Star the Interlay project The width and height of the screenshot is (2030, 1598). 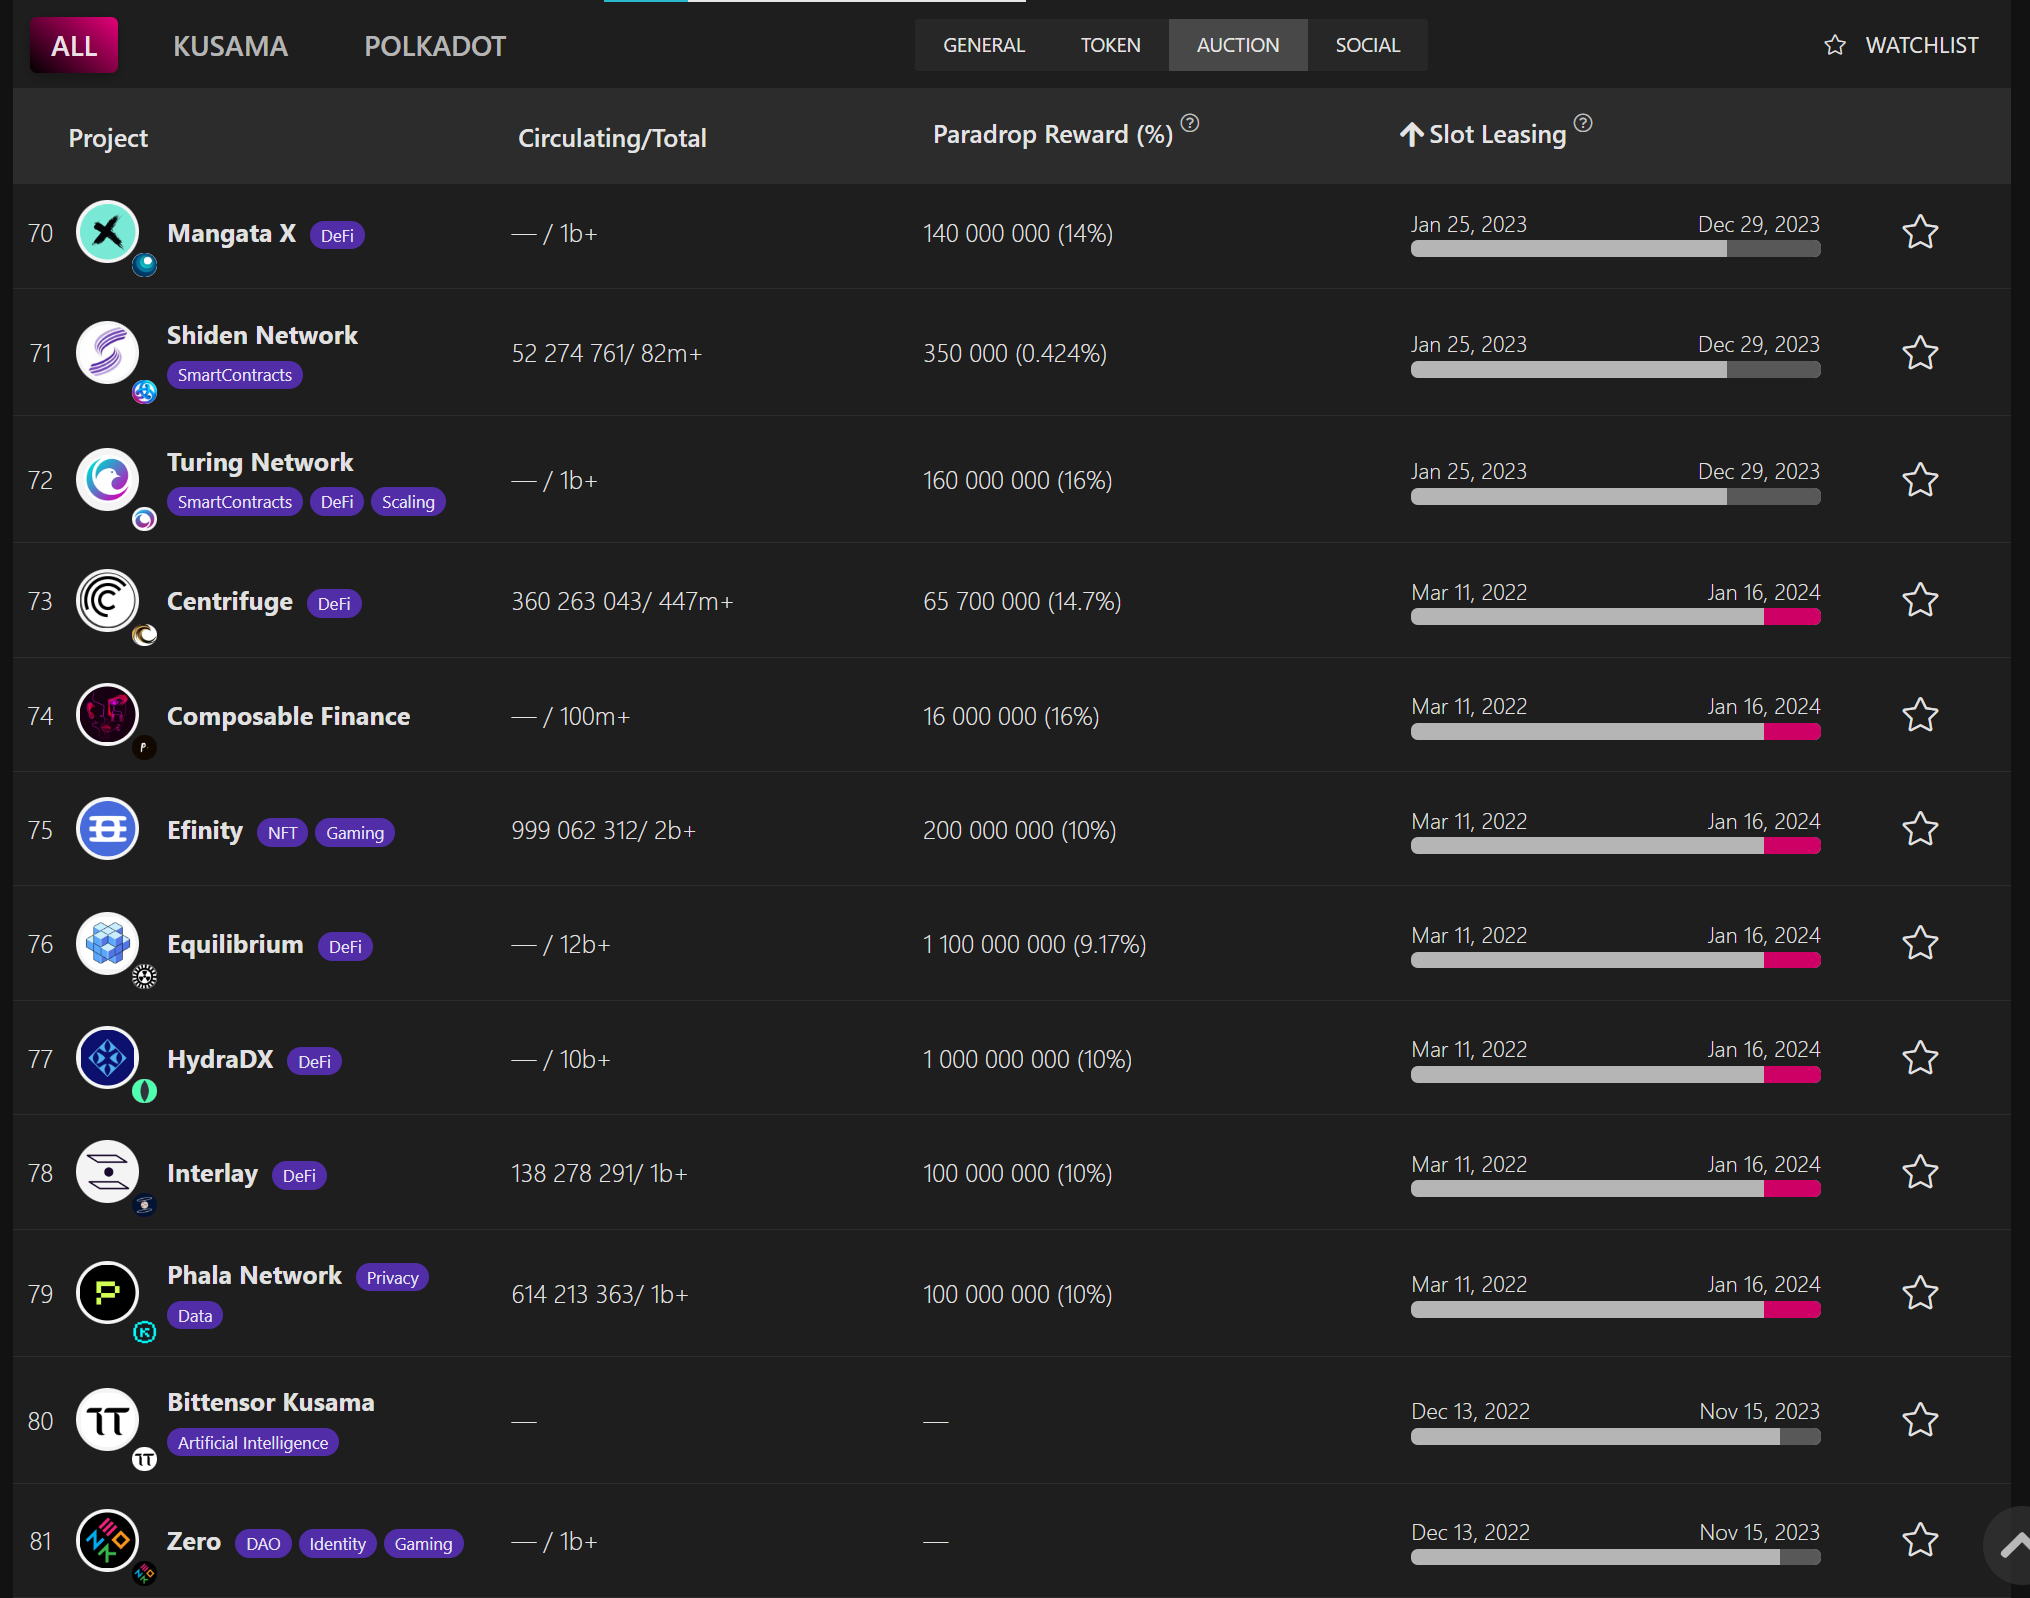[1920, 1172]
